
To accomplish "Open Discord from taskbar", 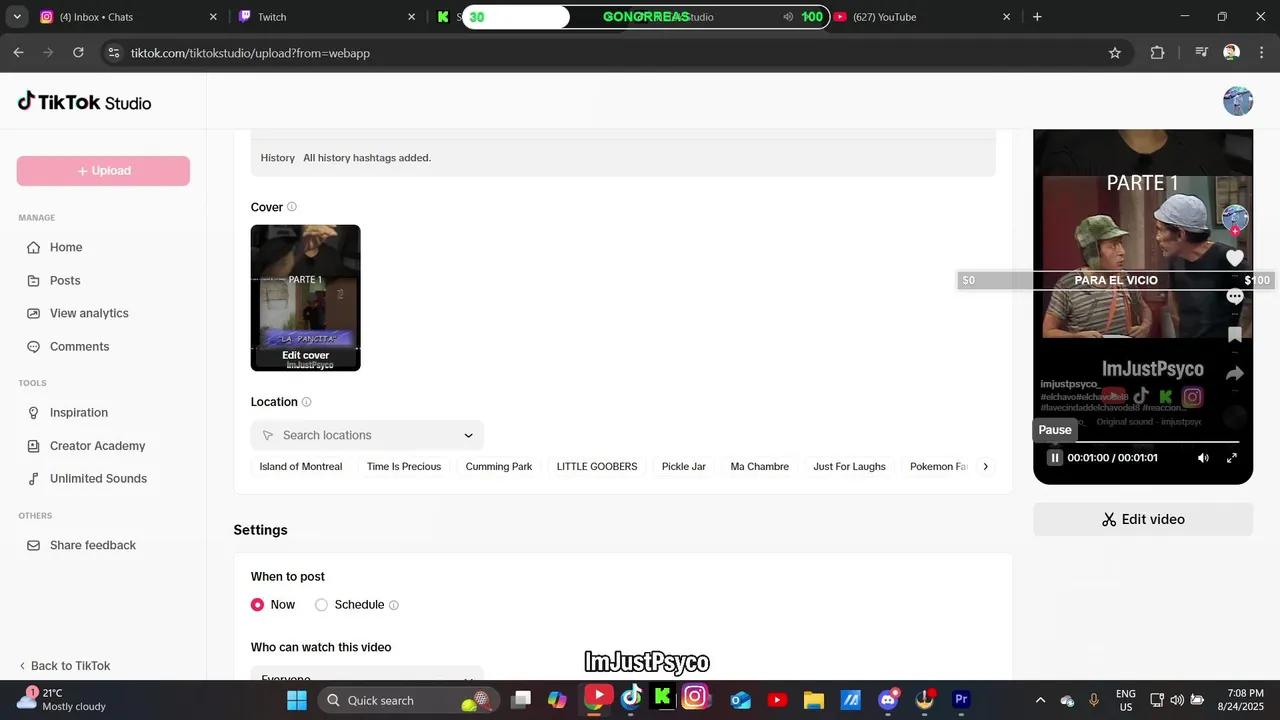I will coord(887,700).
